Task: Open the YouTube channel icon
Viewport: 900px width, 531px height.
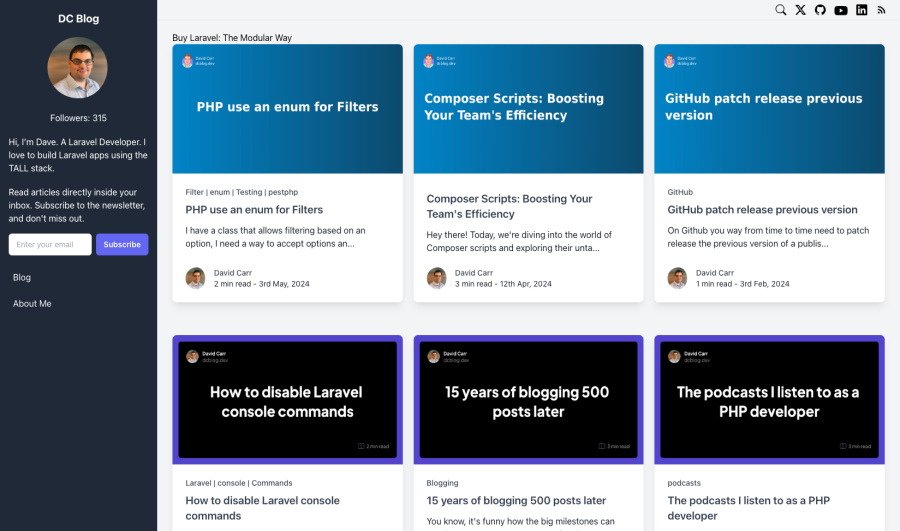Action: 841,10
